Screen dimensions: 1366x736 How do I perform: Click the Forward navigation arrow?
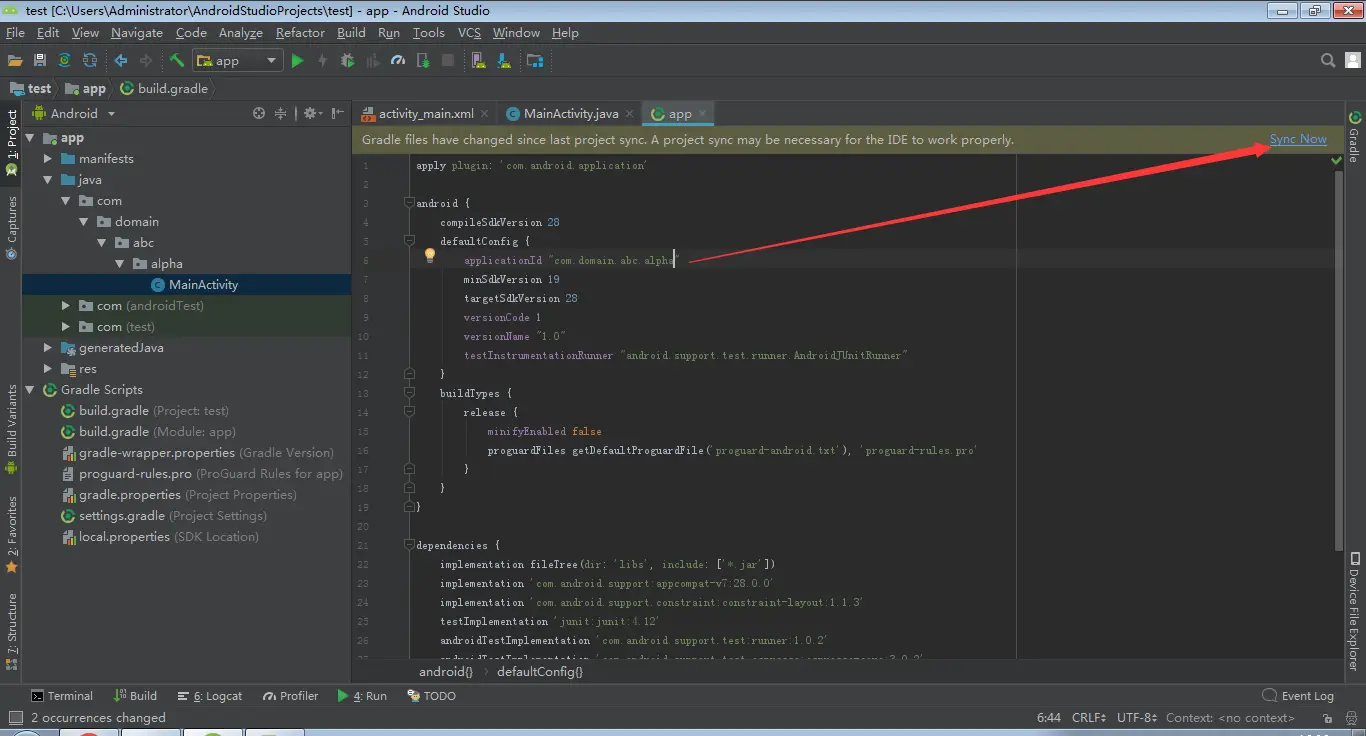(x=146, y=61)
